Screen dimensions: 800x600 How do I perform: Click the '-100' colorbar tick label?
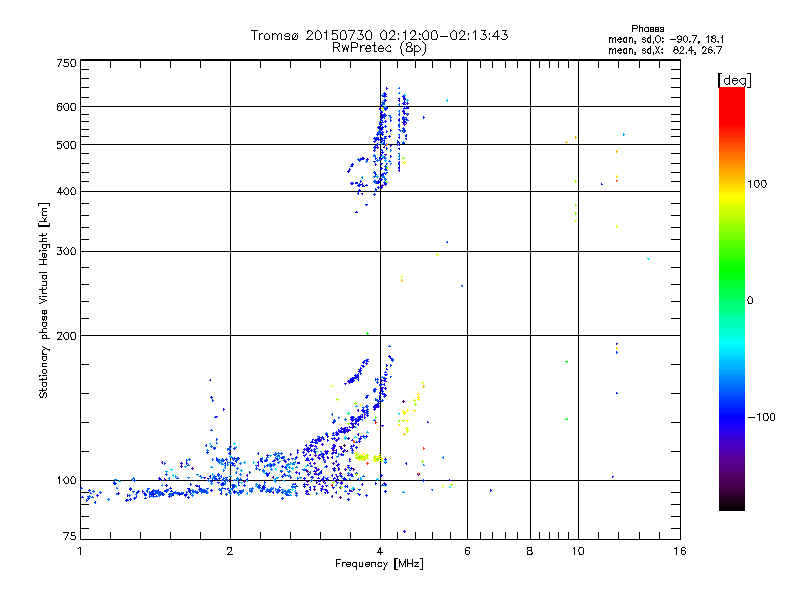click(761, 417)
